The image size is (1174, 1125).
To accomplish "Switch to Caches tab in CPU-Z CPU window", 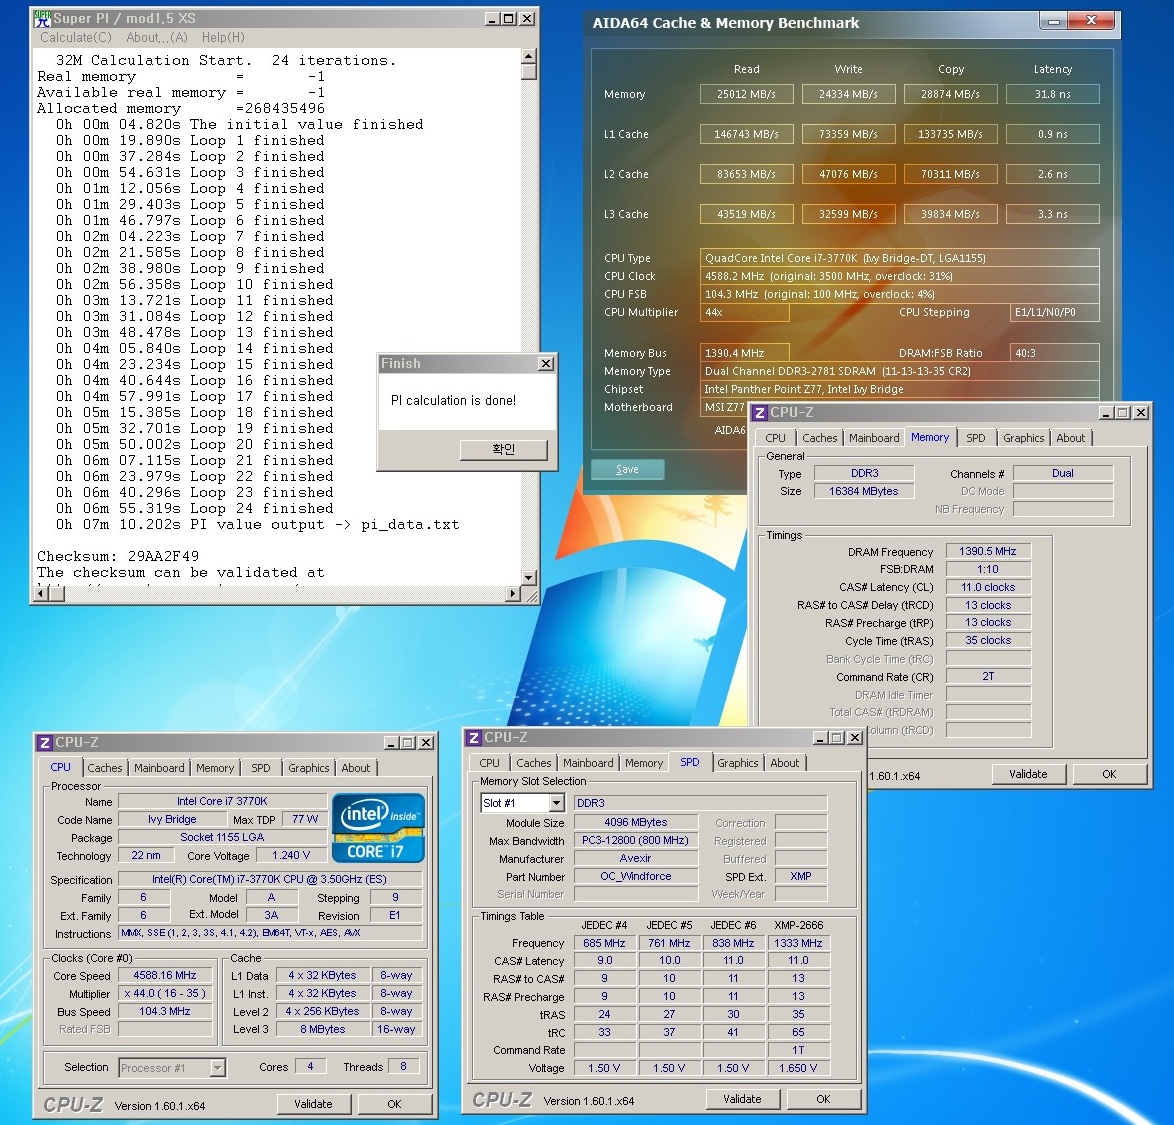I will tap(104, 768).
